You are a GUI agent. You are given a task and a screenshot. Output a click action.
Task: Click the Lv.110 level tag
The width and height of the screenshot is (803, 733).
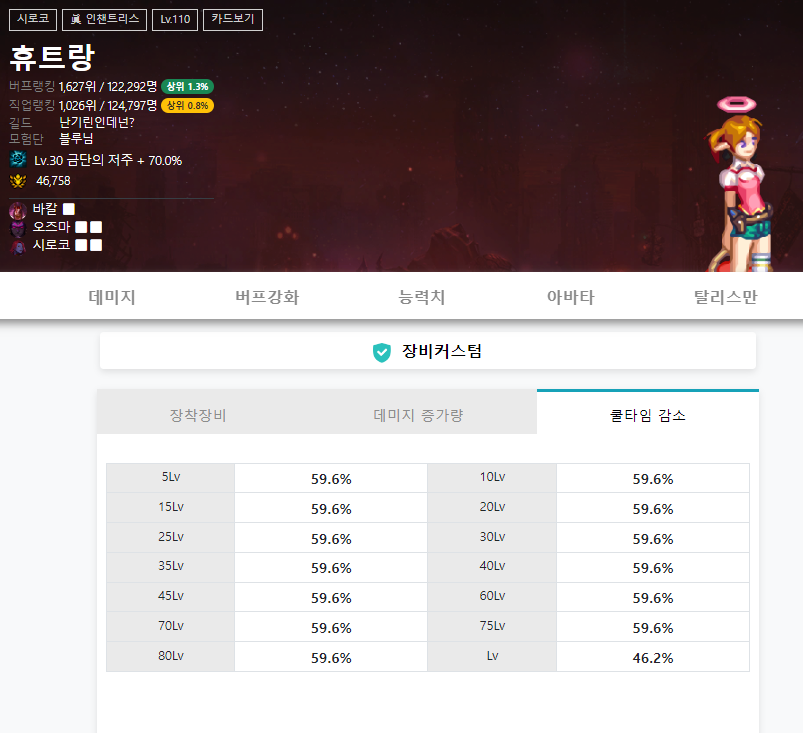pyautogui.click(x=175, y=19)
